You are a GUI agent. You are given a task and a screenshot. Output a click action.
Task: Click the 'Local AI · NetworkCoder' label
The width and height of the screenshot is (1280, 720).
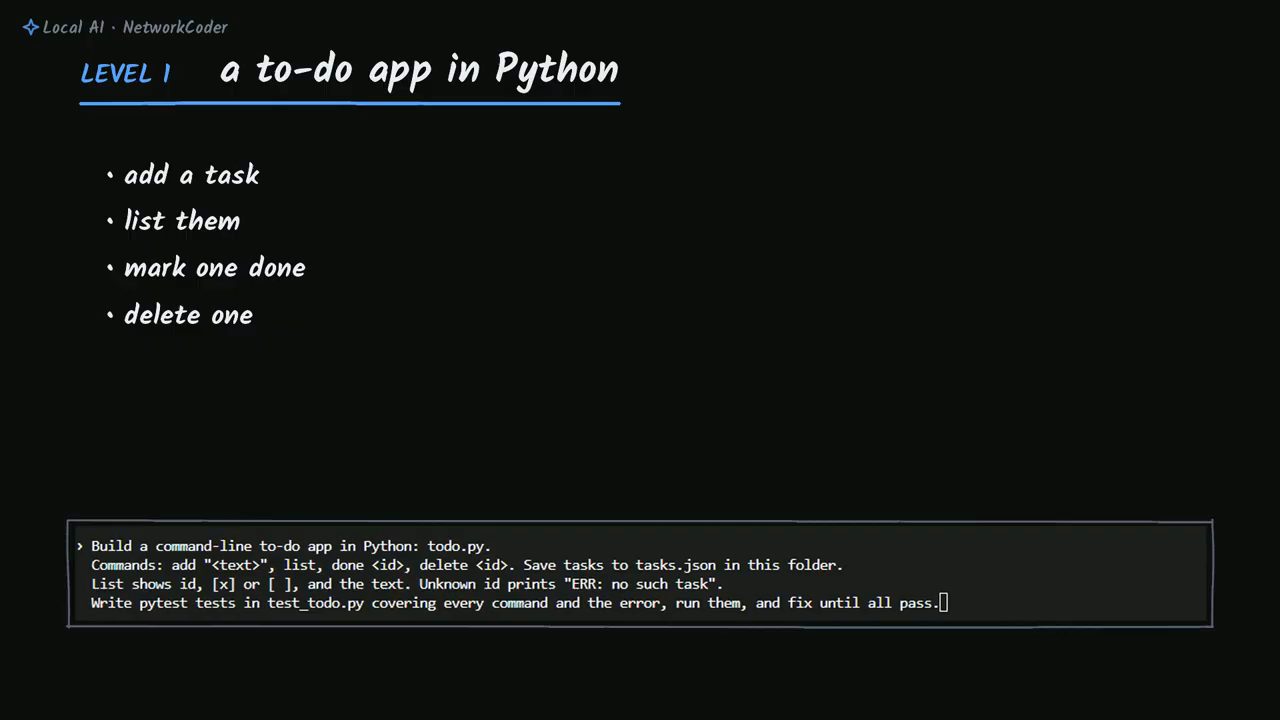(x=135, y=27)
